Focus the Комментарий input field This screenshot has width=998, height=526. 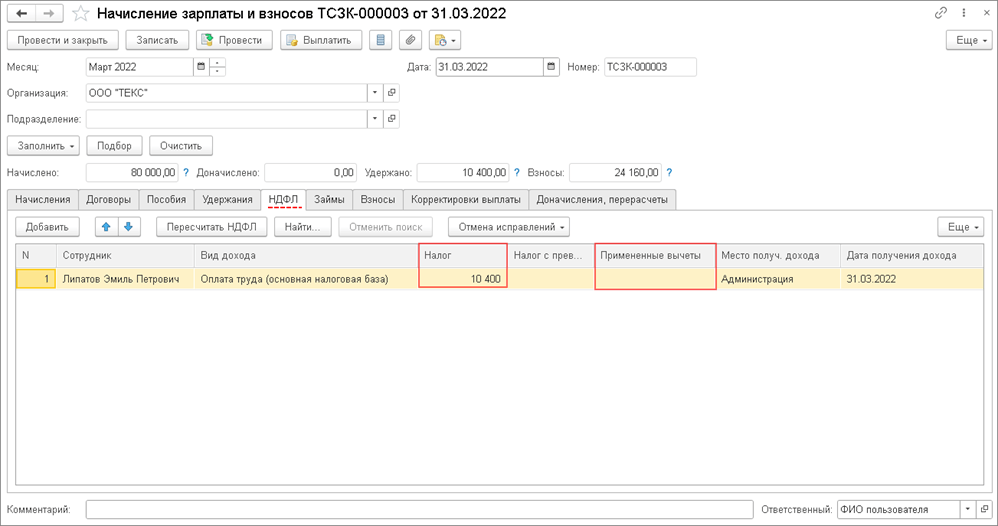click(419, 509)
